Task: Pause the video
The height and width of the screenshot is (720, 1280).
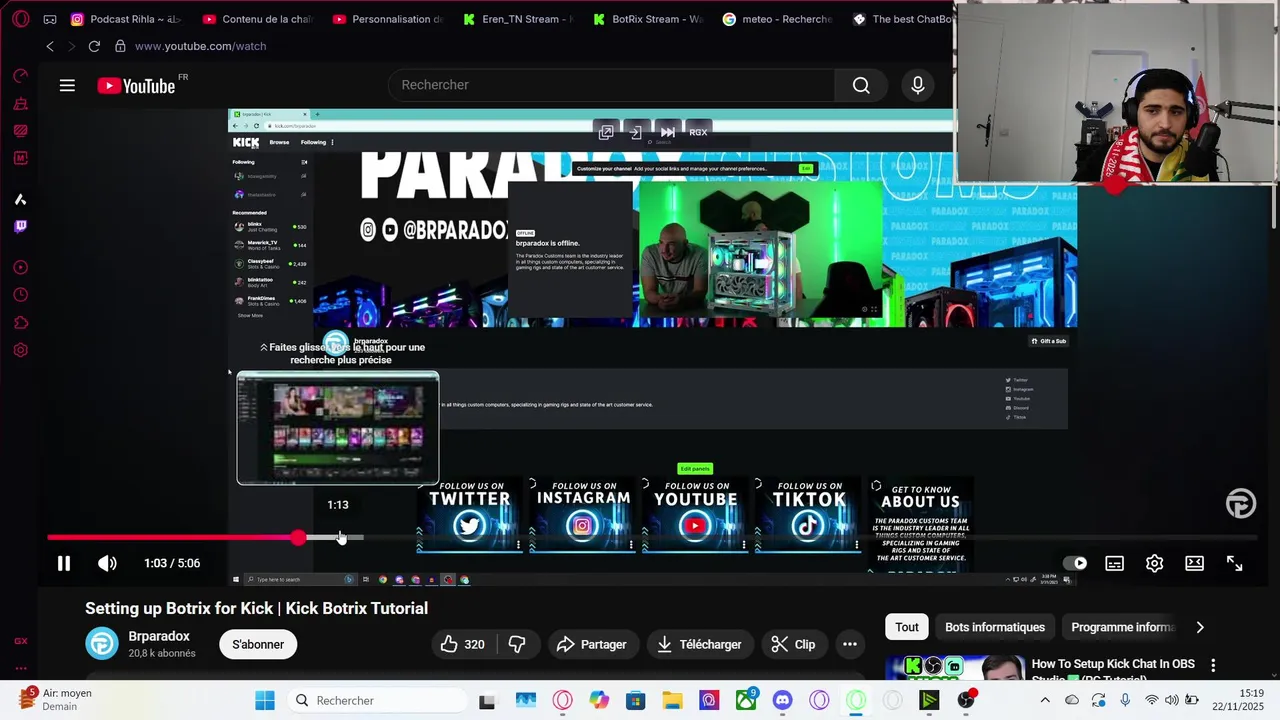Action: tap(63, 563)
